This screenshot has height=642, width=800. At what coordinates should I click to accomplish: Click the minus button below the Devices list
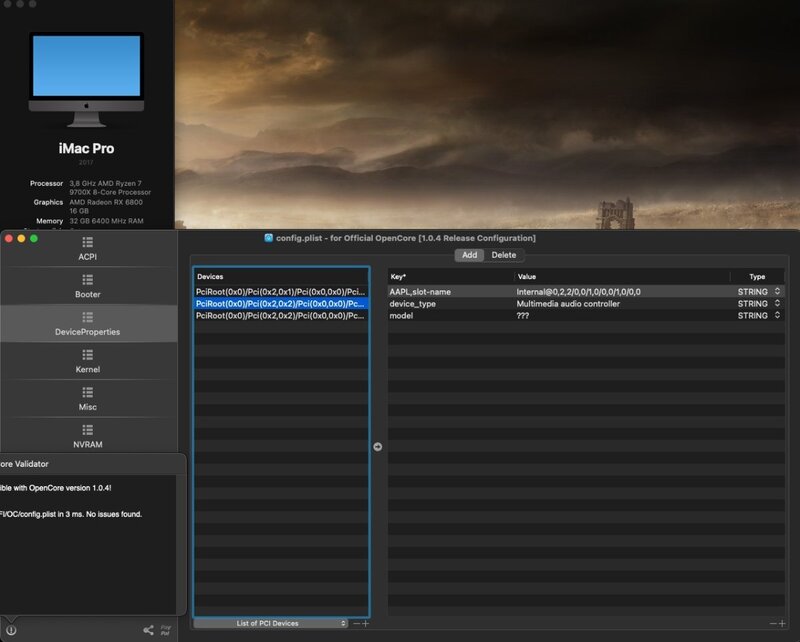click(357, 623)
